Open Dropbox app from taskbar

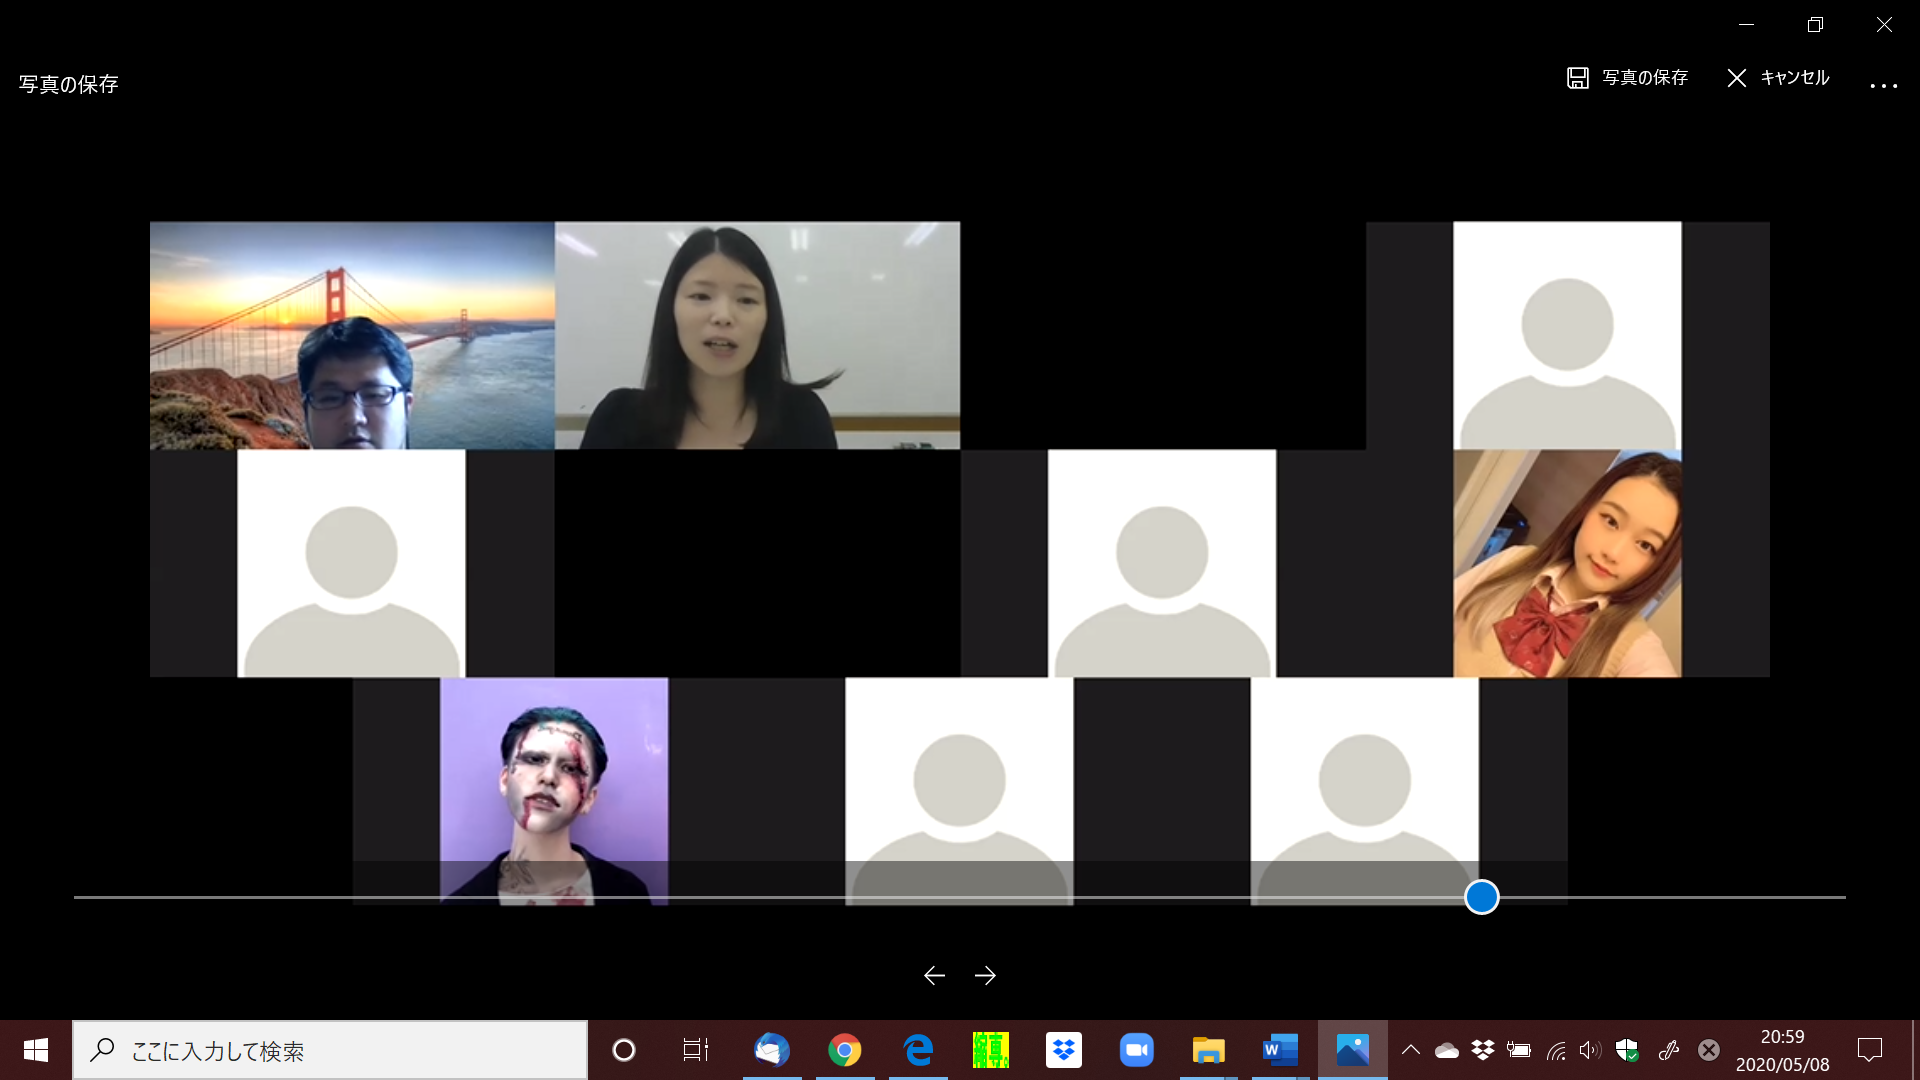[1064, 1050]
